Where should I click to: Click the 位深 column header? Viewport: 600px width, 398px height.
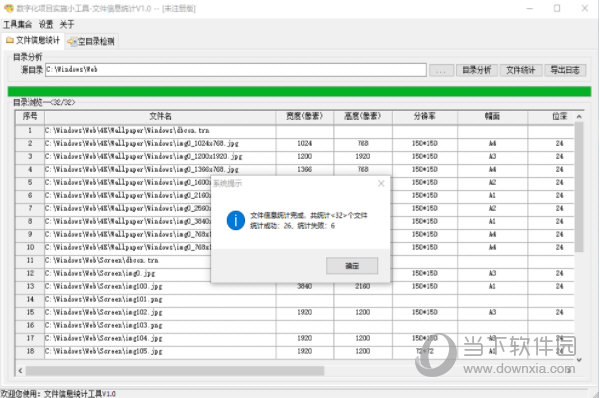[x=551, y=116]
